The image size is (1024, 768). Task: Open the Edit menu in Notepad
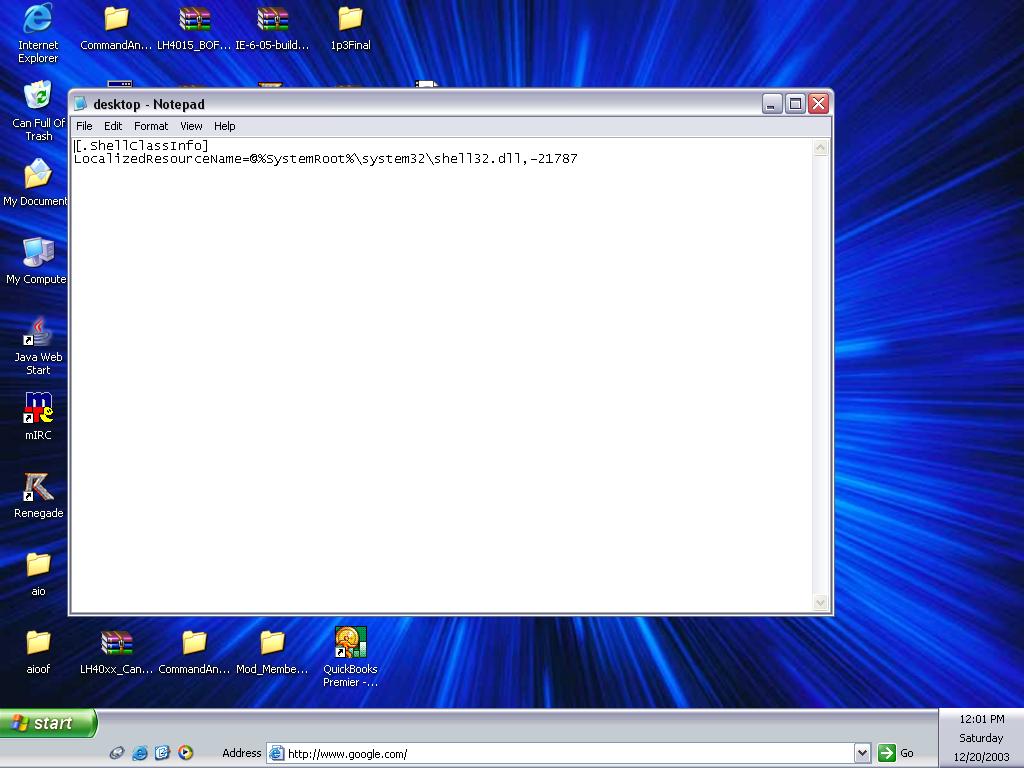(113, 126)
